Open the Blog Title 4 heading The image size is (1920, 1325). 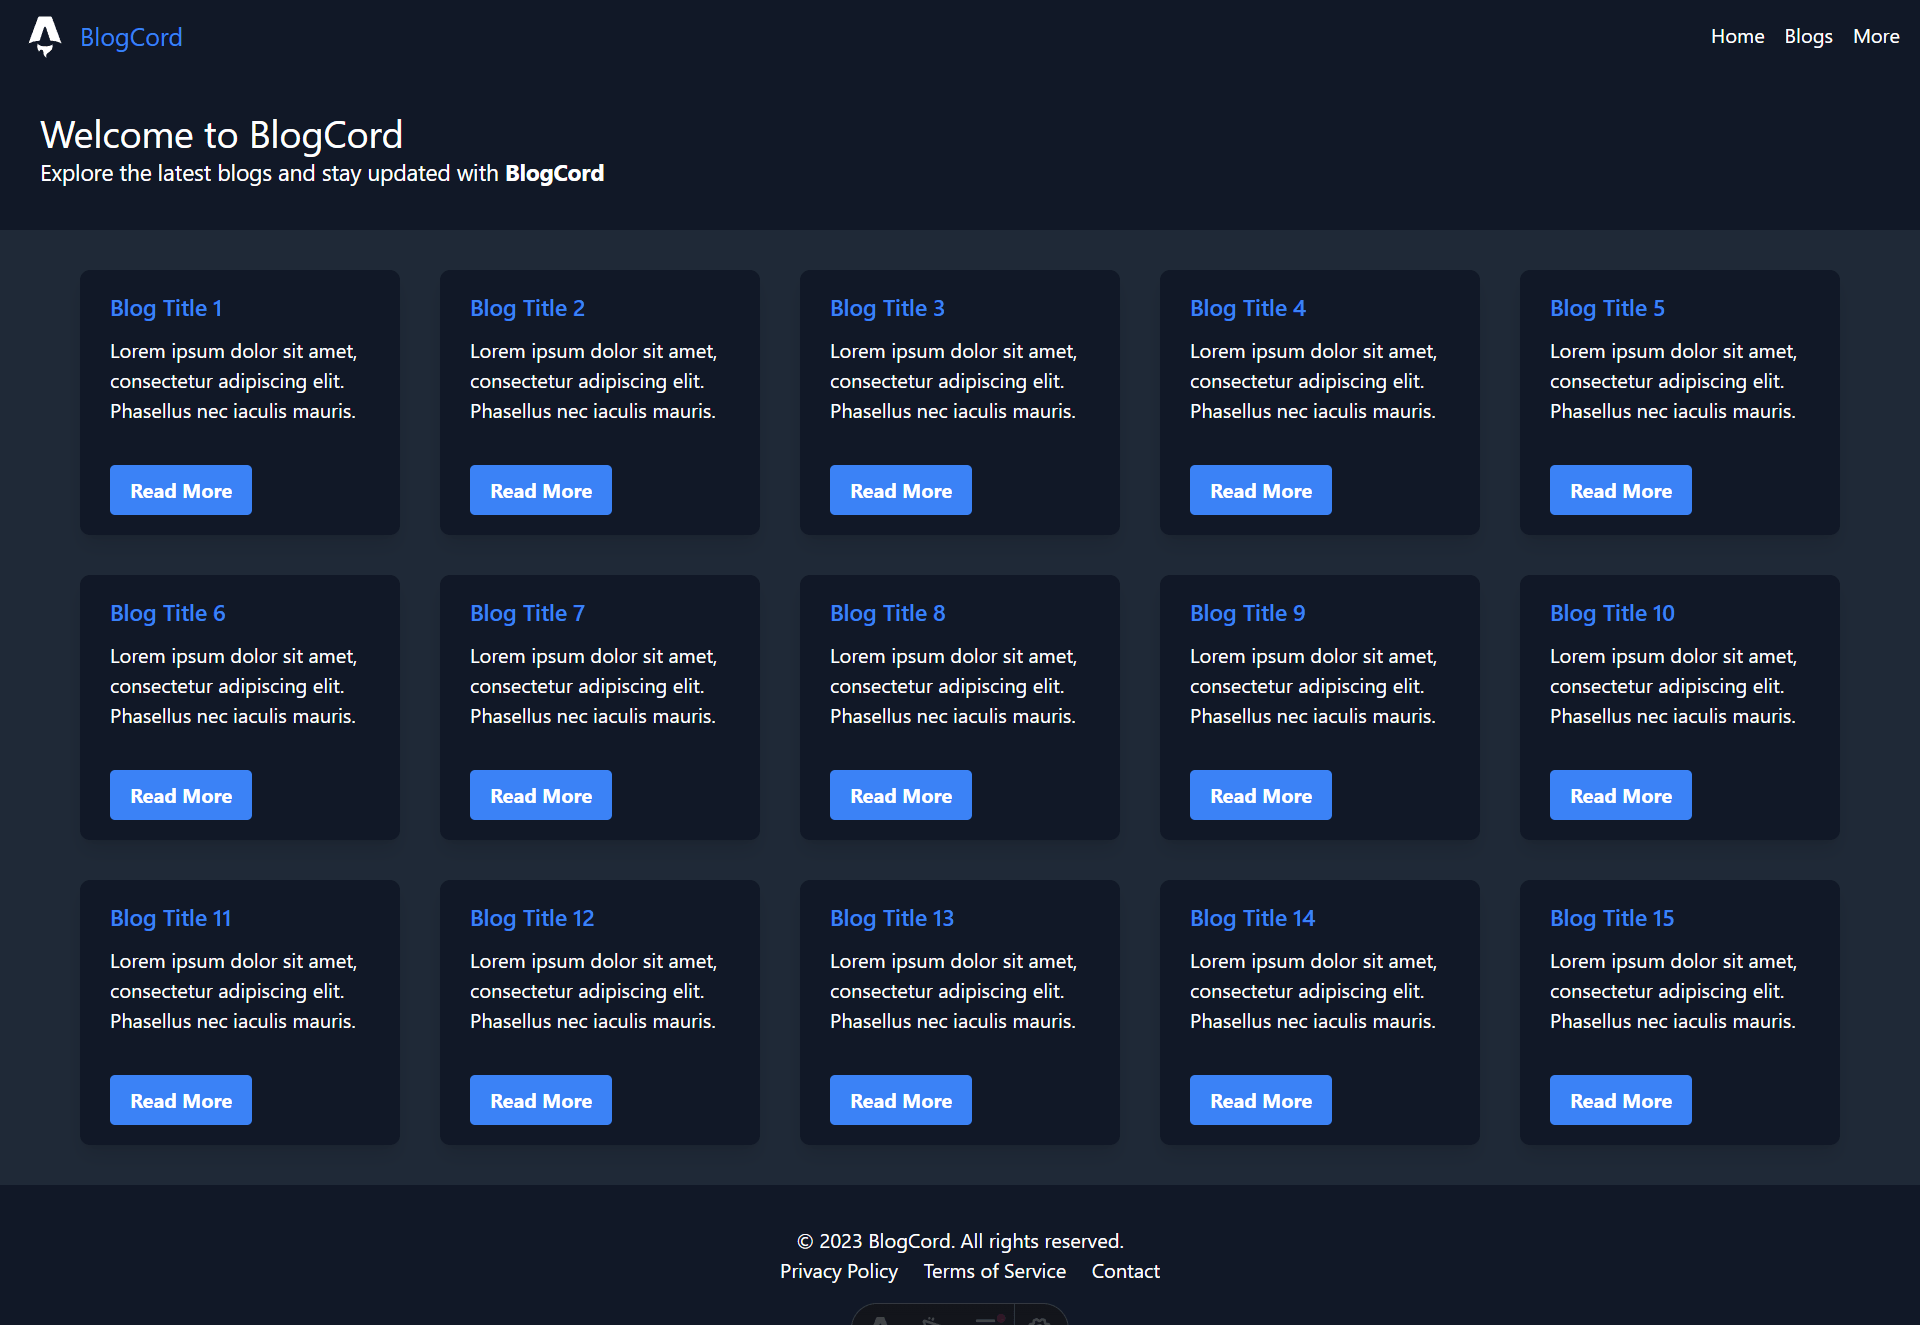click(x=1247, y=308)
